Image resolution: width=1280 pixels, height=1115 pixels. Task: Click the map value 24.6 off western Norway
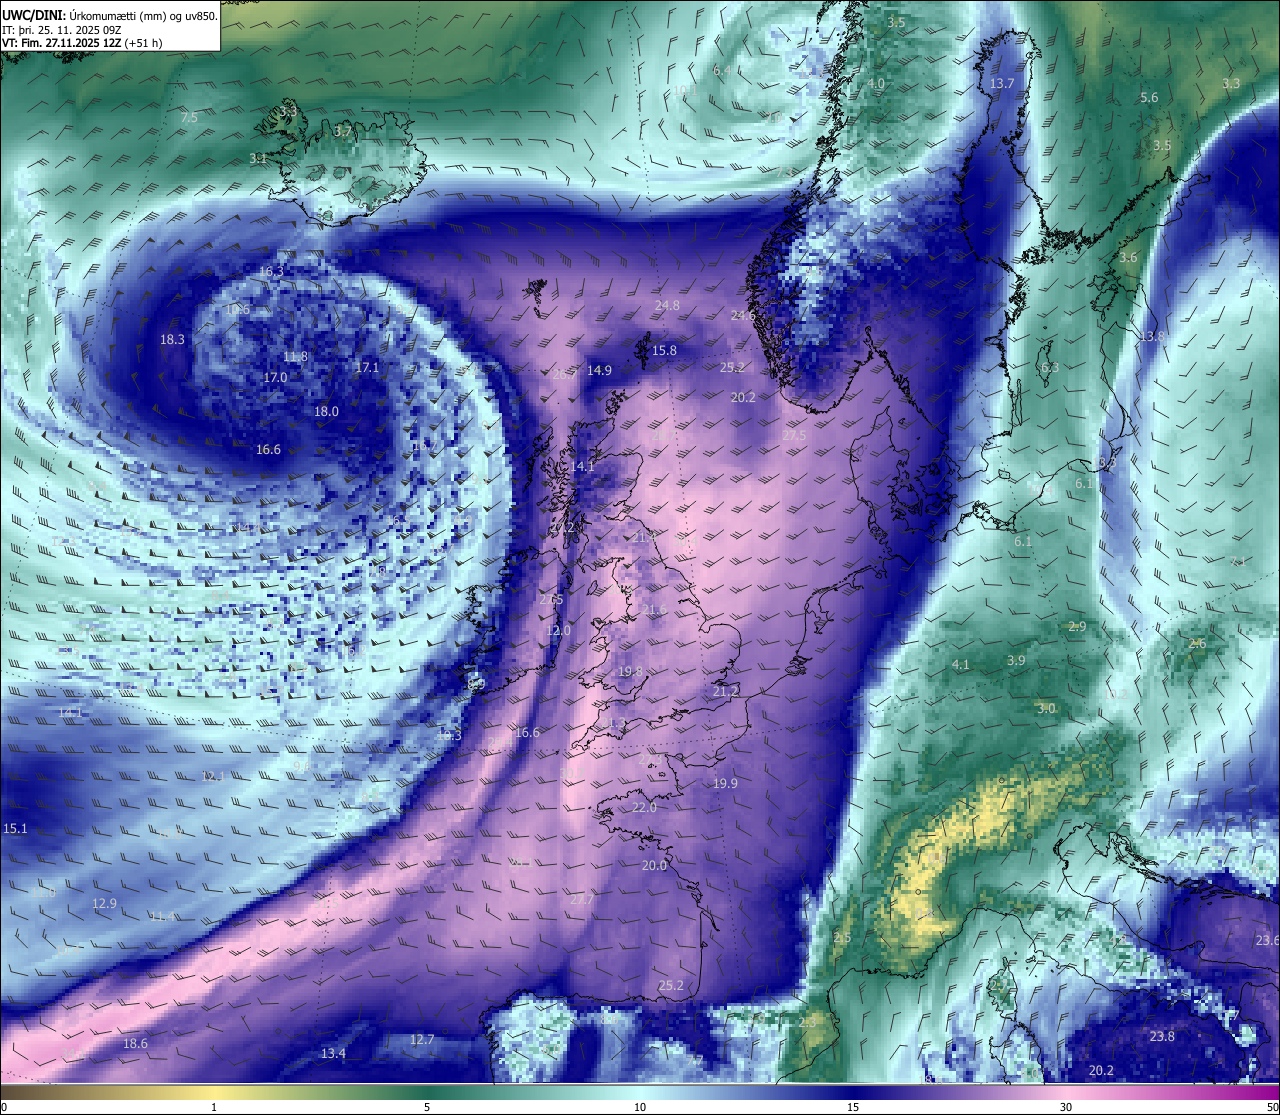(743, 315)
